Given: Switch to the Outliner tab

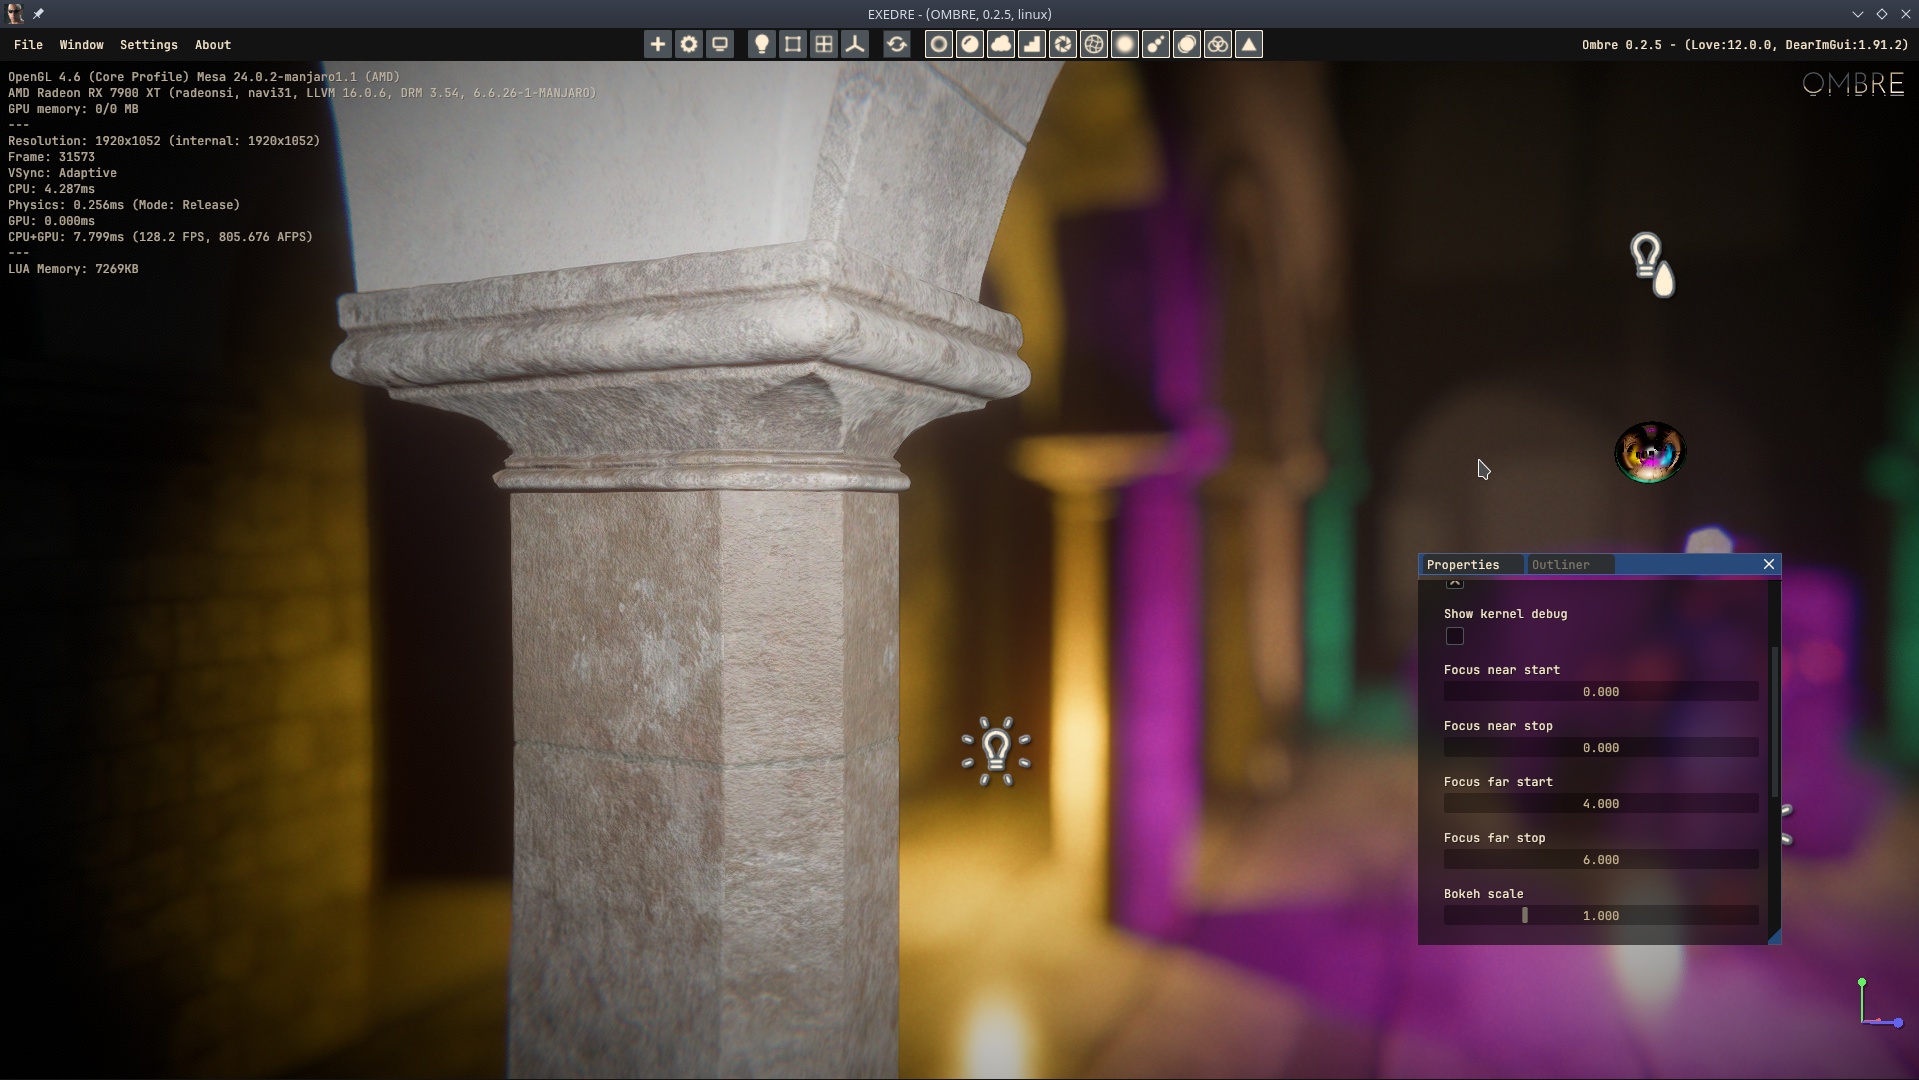Looking at the screenshot, I should point(1560,565).
